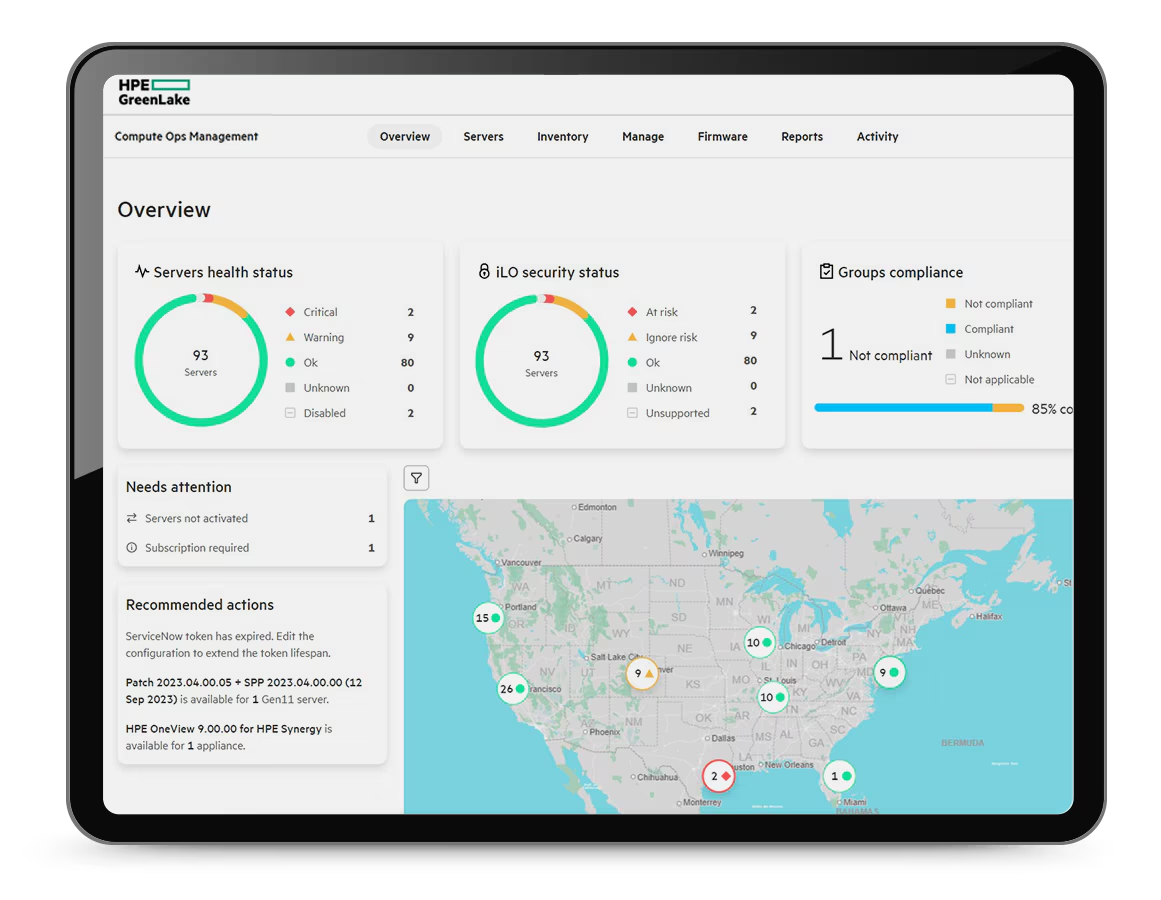Screen dimensions: 1161x900
Task: Open the 15-server cluster near Portland
Action: pos(488,618)
